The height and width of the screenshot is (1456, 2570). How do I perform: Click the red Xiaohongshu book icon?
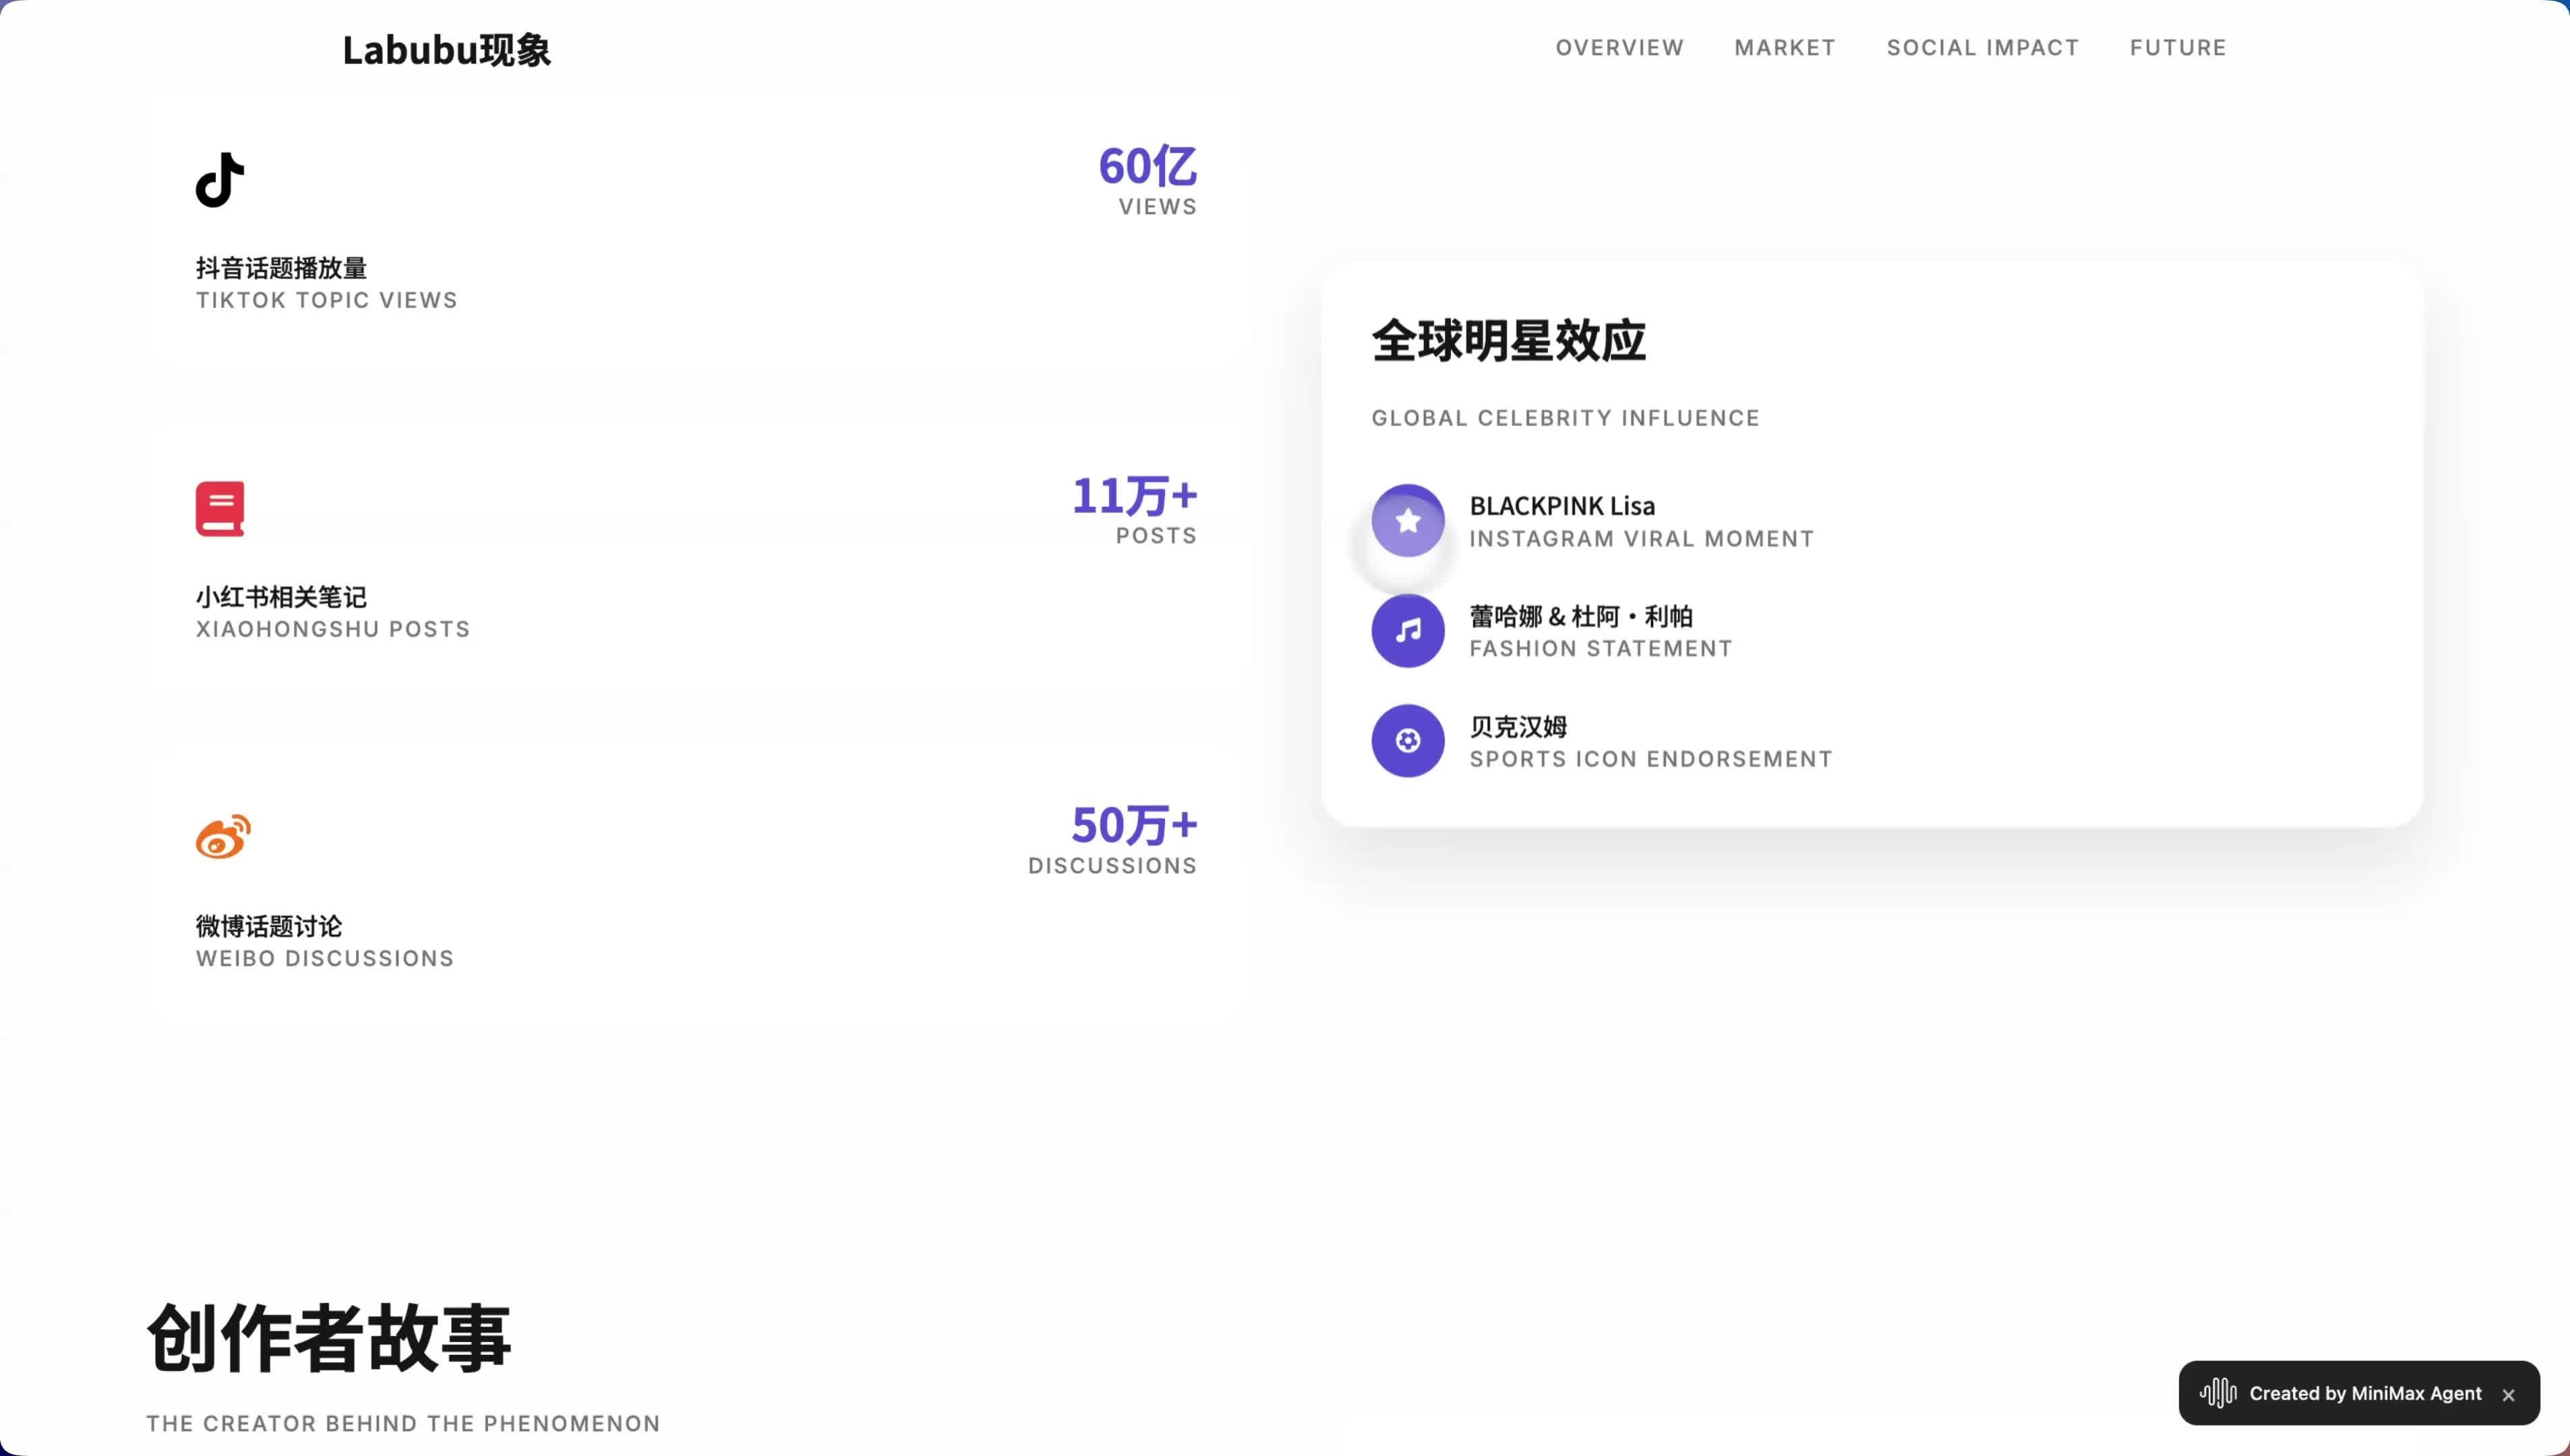pyautogui.click(x=220, y=509)
